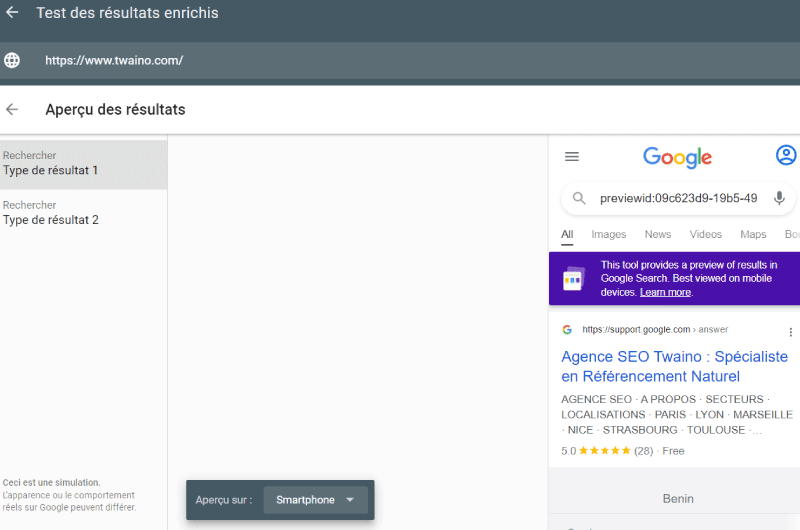Click the Google logo in the preview
Screen dimensions: 800x530
pos(677,157)
